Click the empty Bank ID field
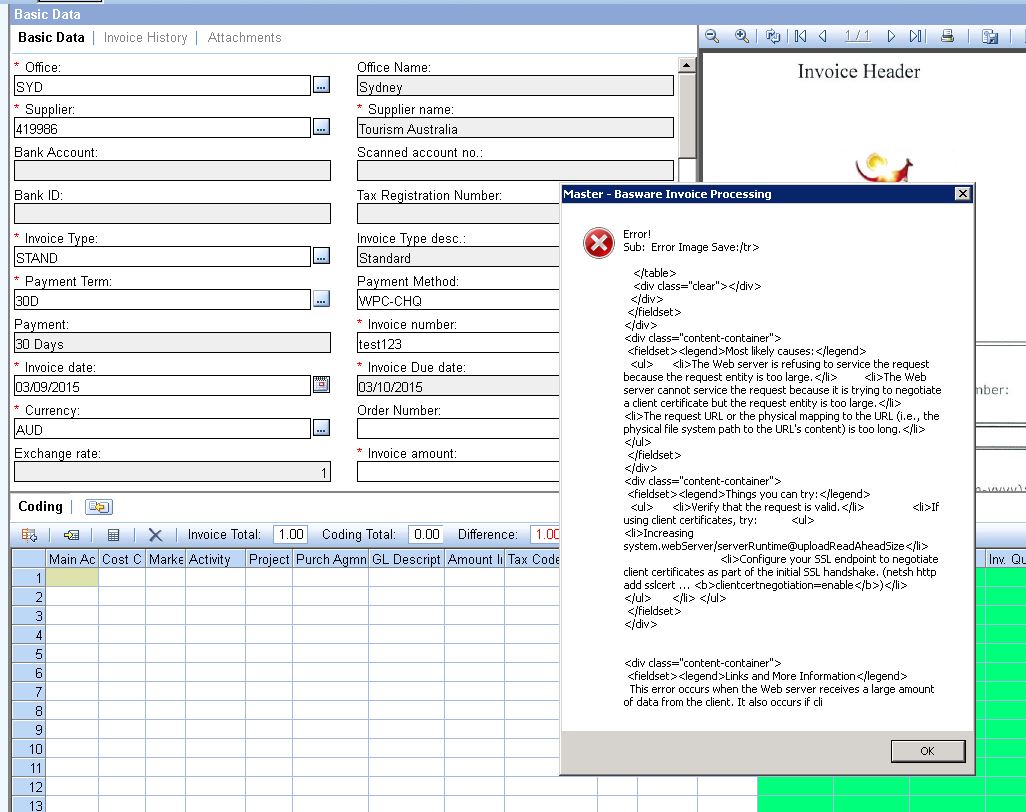 click(x=172, y=214)
